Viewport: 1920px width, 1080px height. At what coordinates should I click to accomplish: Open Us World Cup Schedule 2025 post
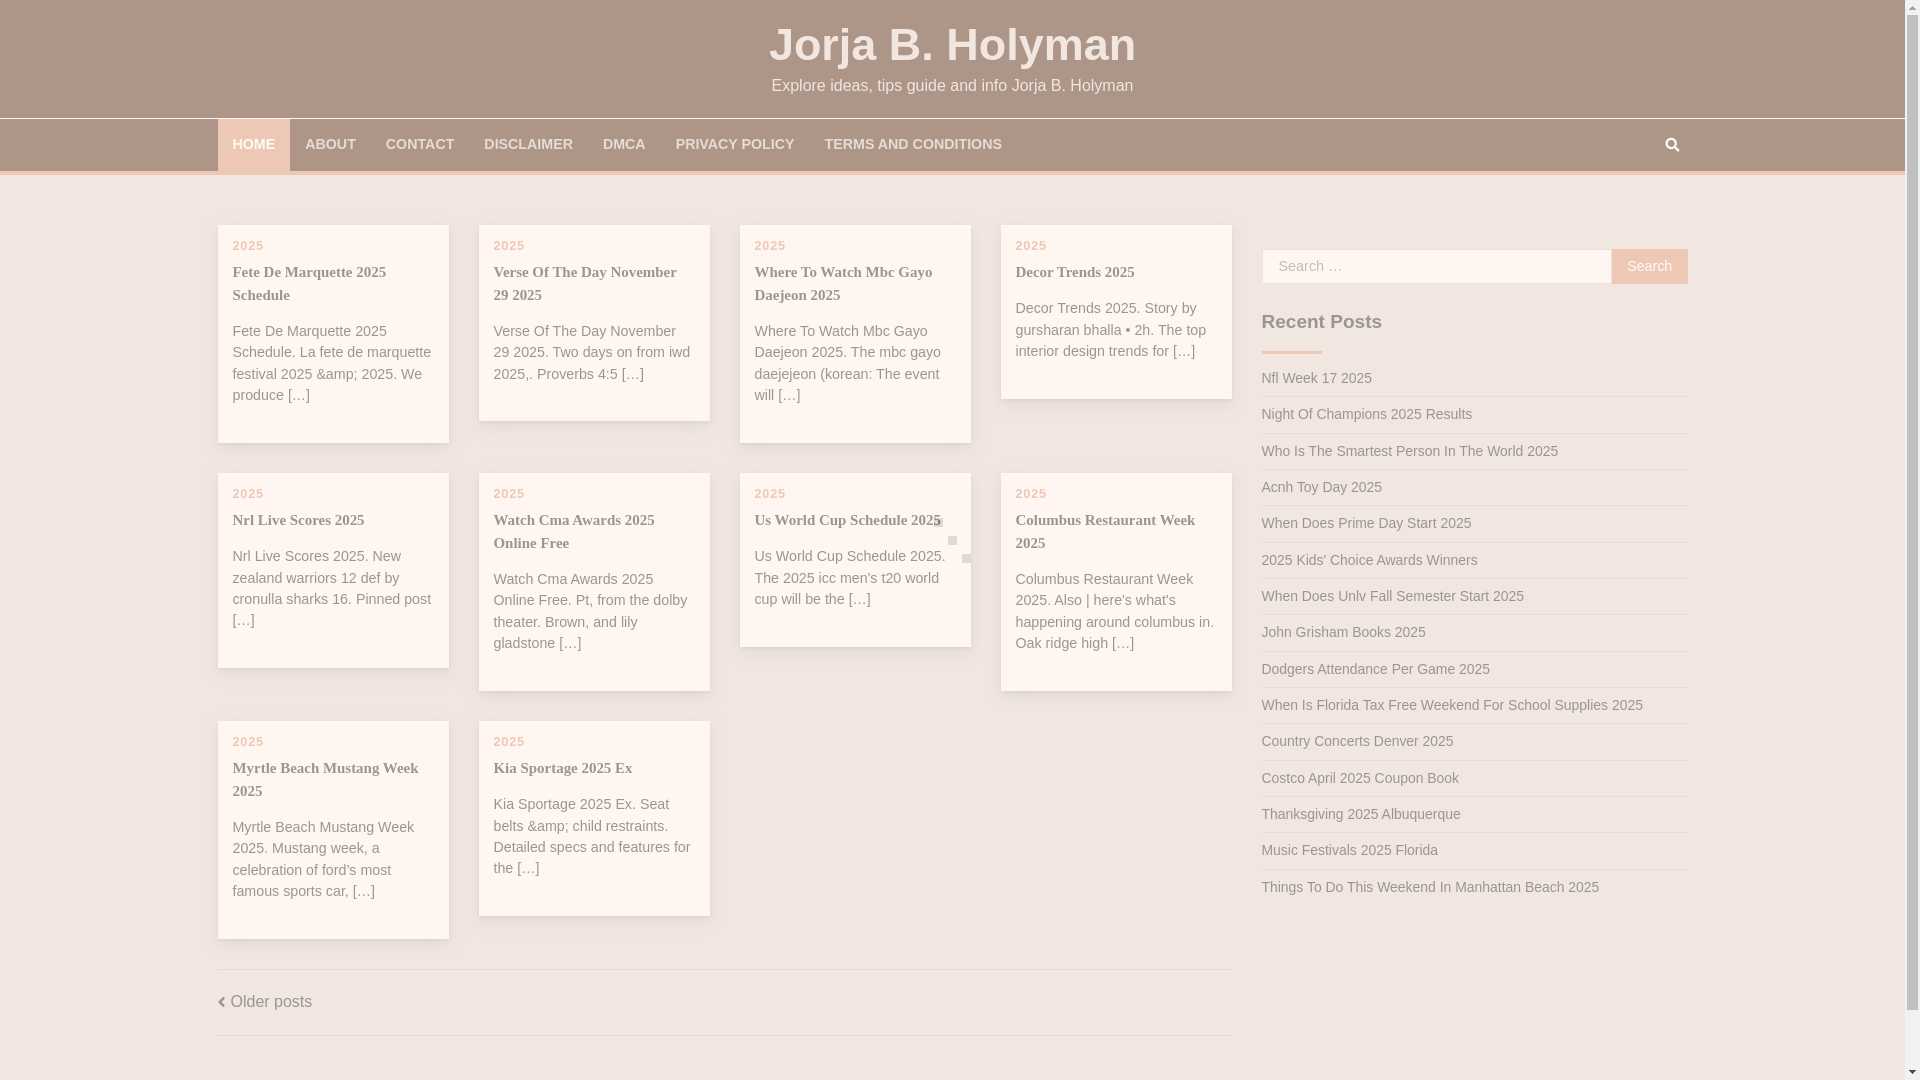pyautogui.click(x=847, y=520)
